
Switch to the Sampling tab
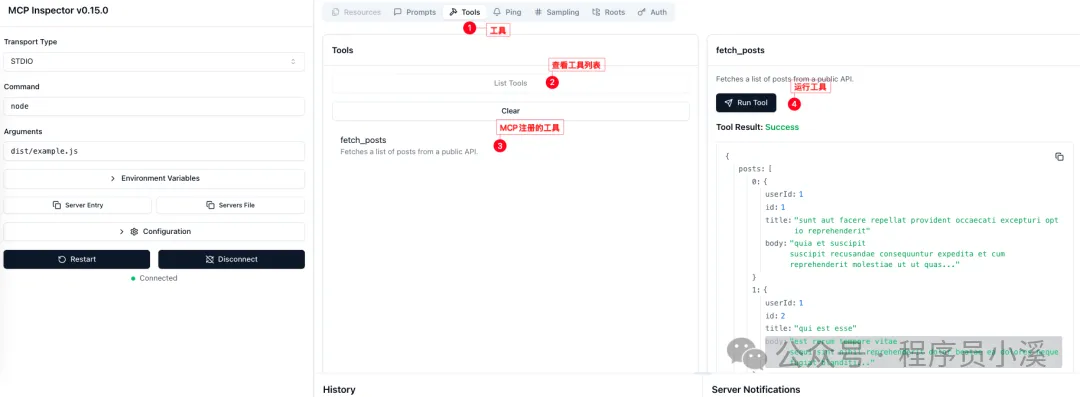pyautogui.click(x=557, y=12)
